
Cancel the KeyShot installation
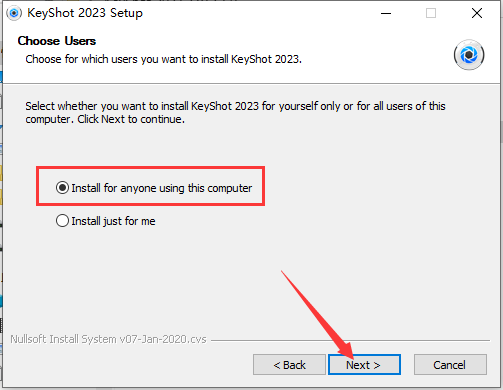coord(450,365)
